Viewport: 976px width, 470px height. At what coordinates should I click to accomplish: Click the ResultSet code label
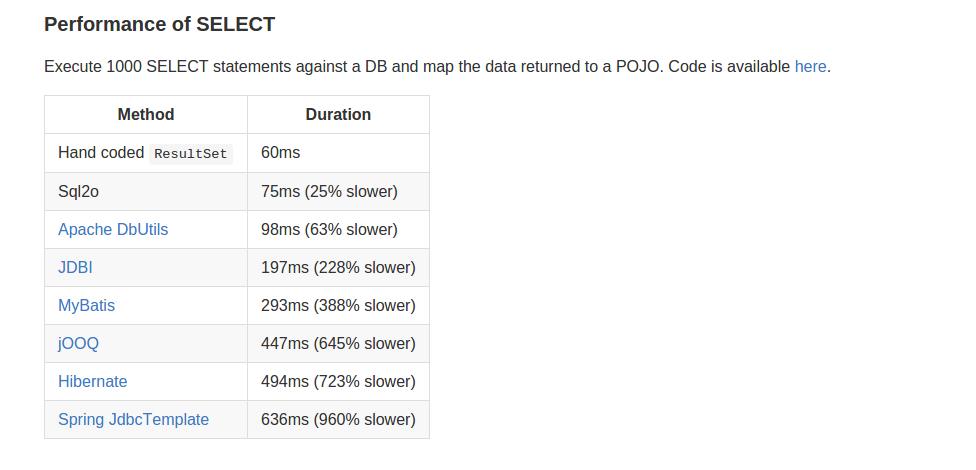pyautogui.click(x=190, y=154)
